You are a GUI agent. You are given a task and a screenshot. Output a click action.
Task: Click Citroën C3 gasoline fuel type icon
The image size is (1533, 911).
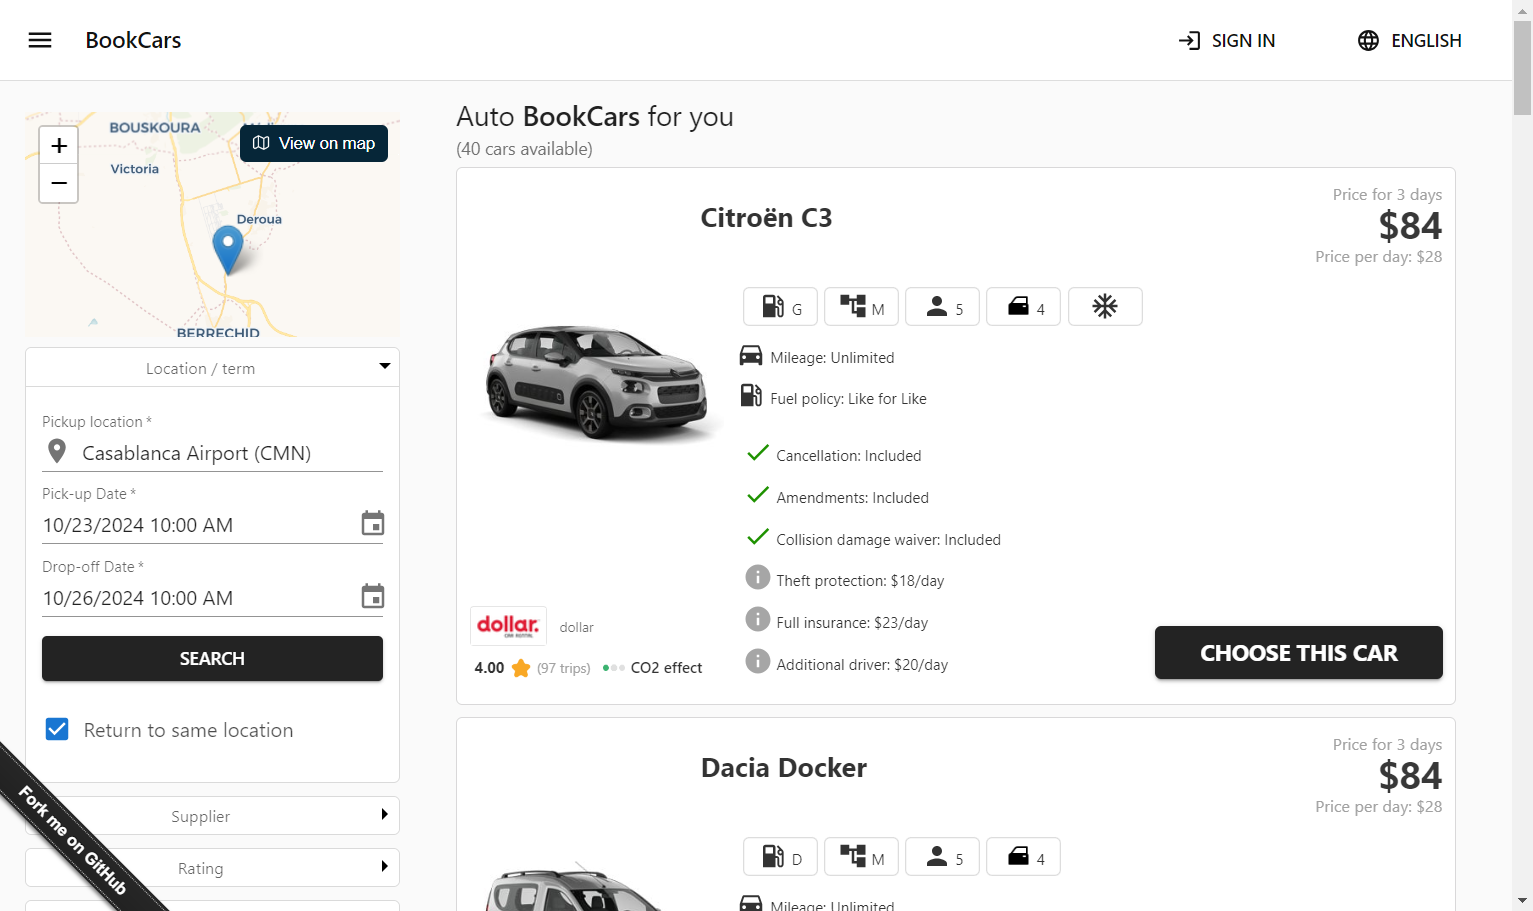pyautogui.click(x=780, y=307)
